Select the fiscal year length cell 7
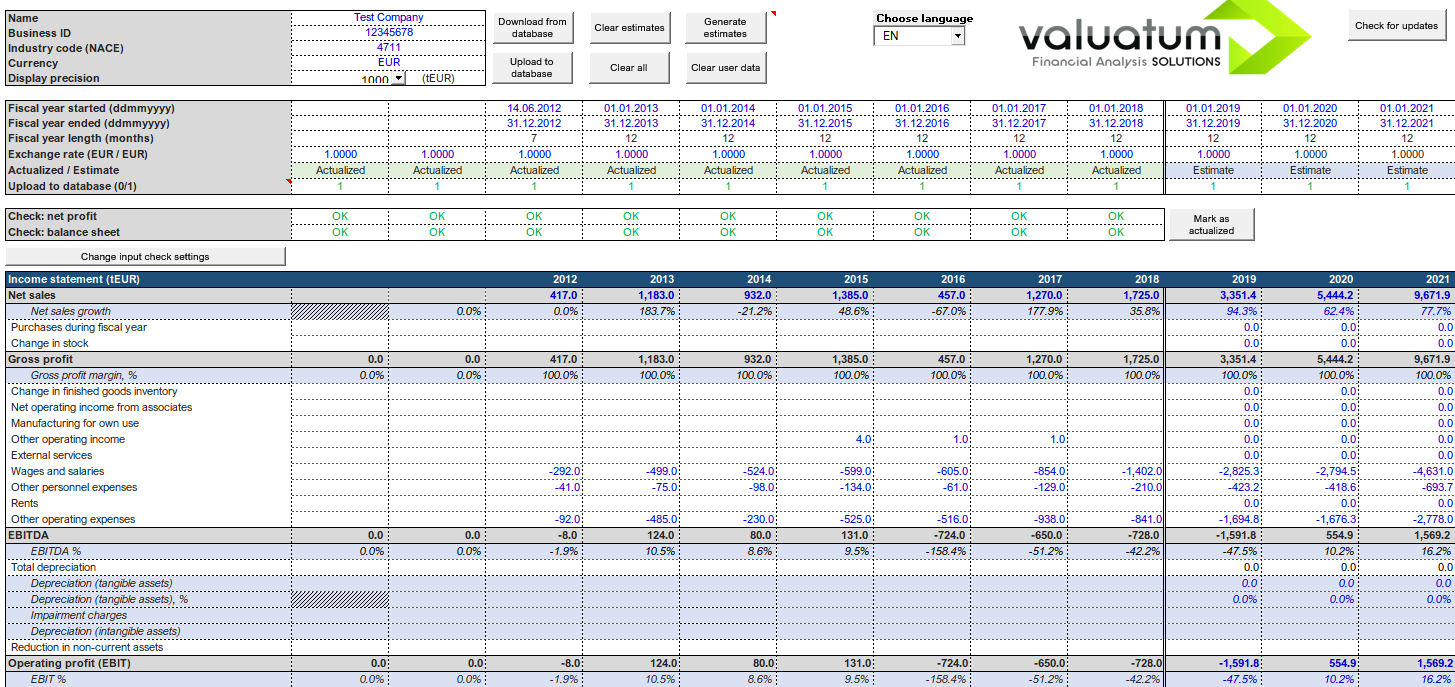1455x687 pixels. coord(534,139)
